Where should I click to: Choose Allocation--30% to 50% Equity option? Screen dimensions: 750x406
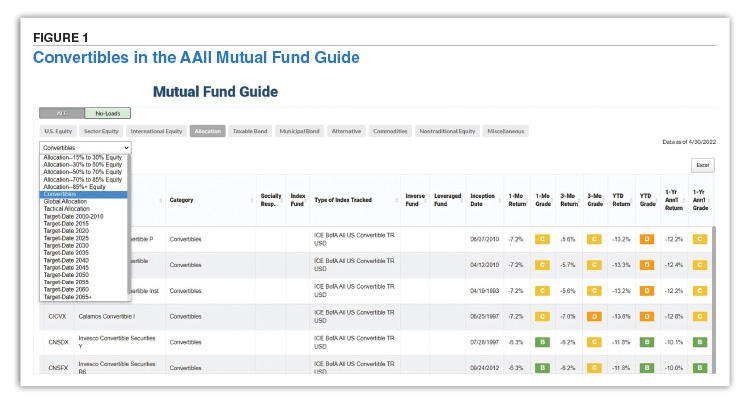pos(83,165)
